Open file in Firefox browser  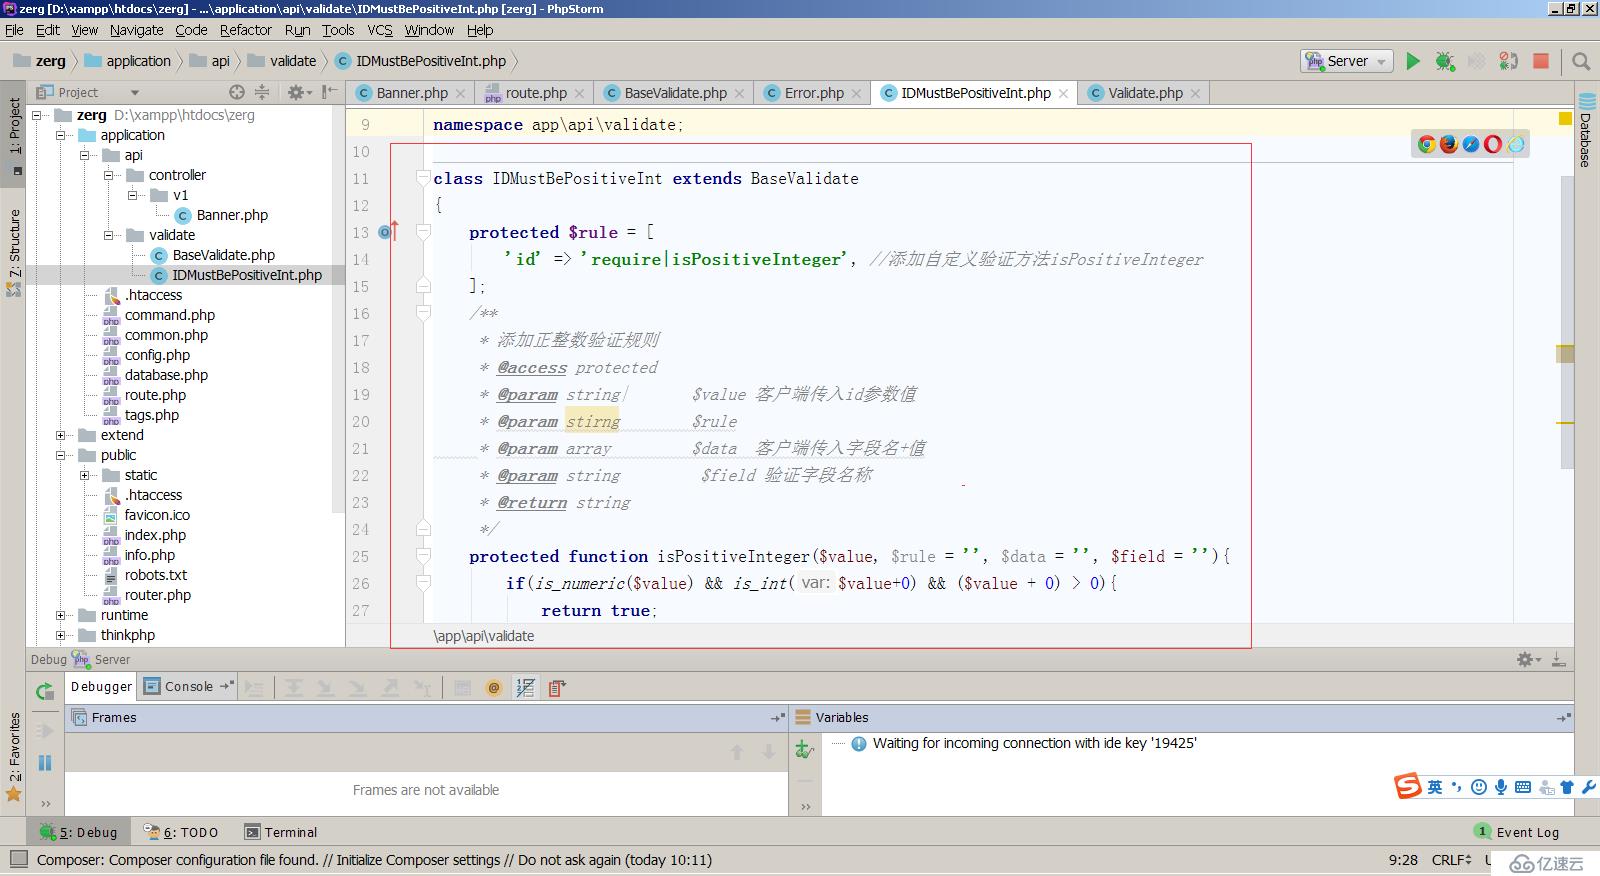coord(1449,144)
